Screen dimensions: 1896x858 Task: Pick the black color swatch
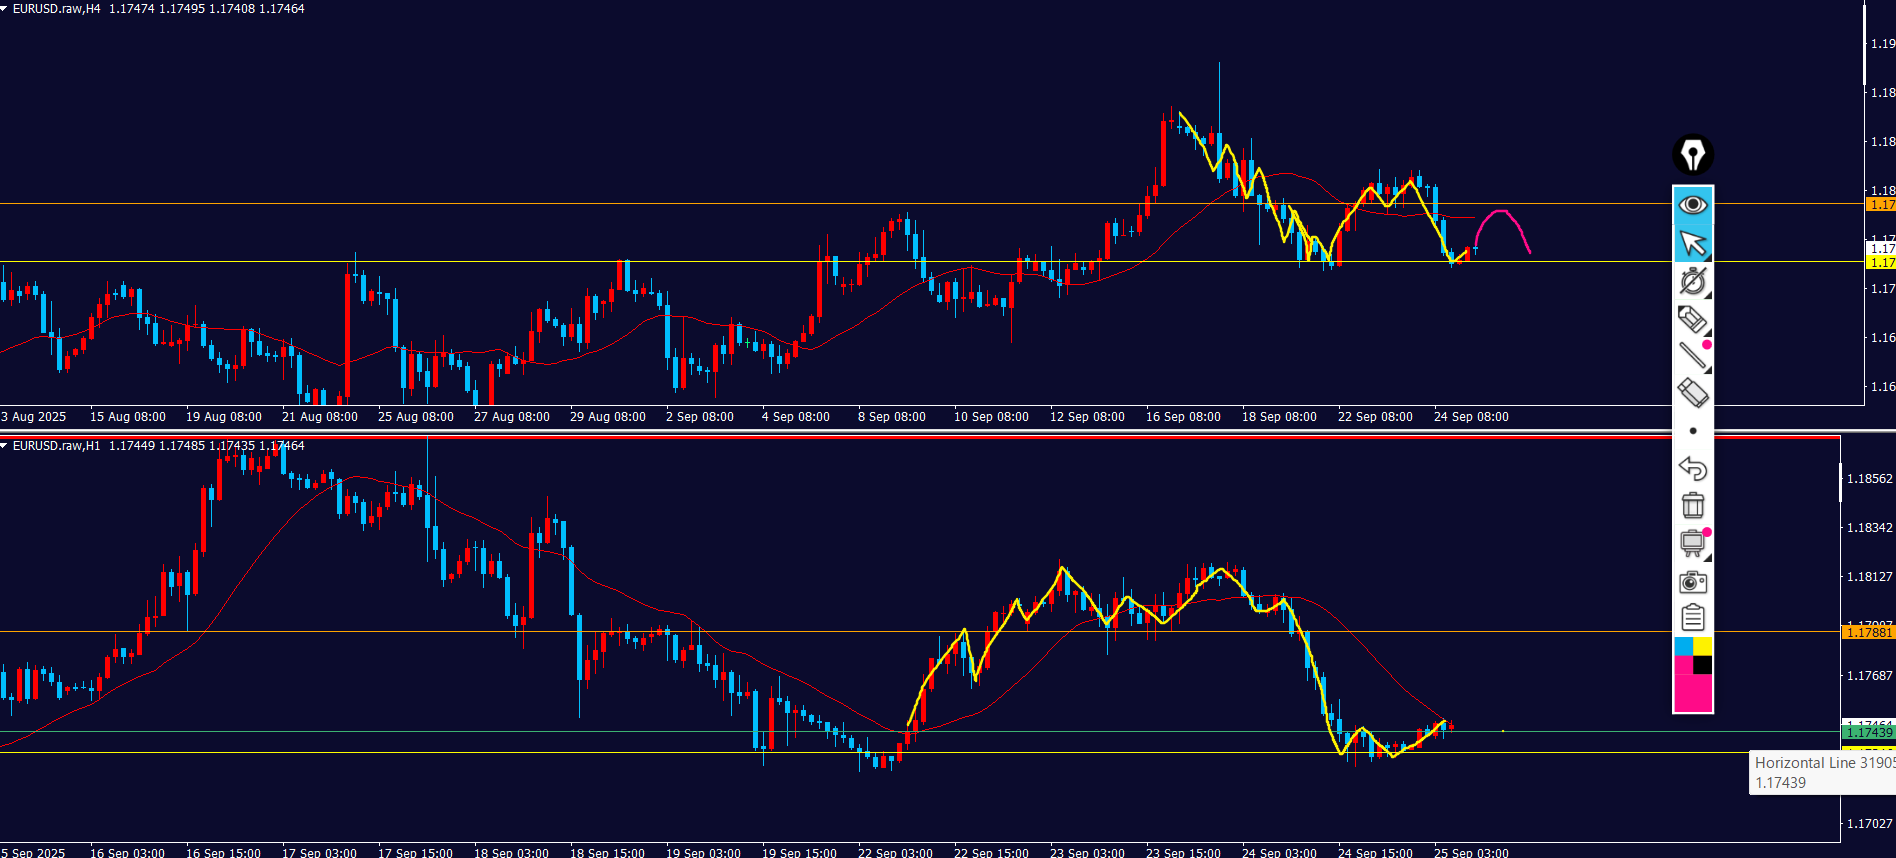tap(1702, 665)
